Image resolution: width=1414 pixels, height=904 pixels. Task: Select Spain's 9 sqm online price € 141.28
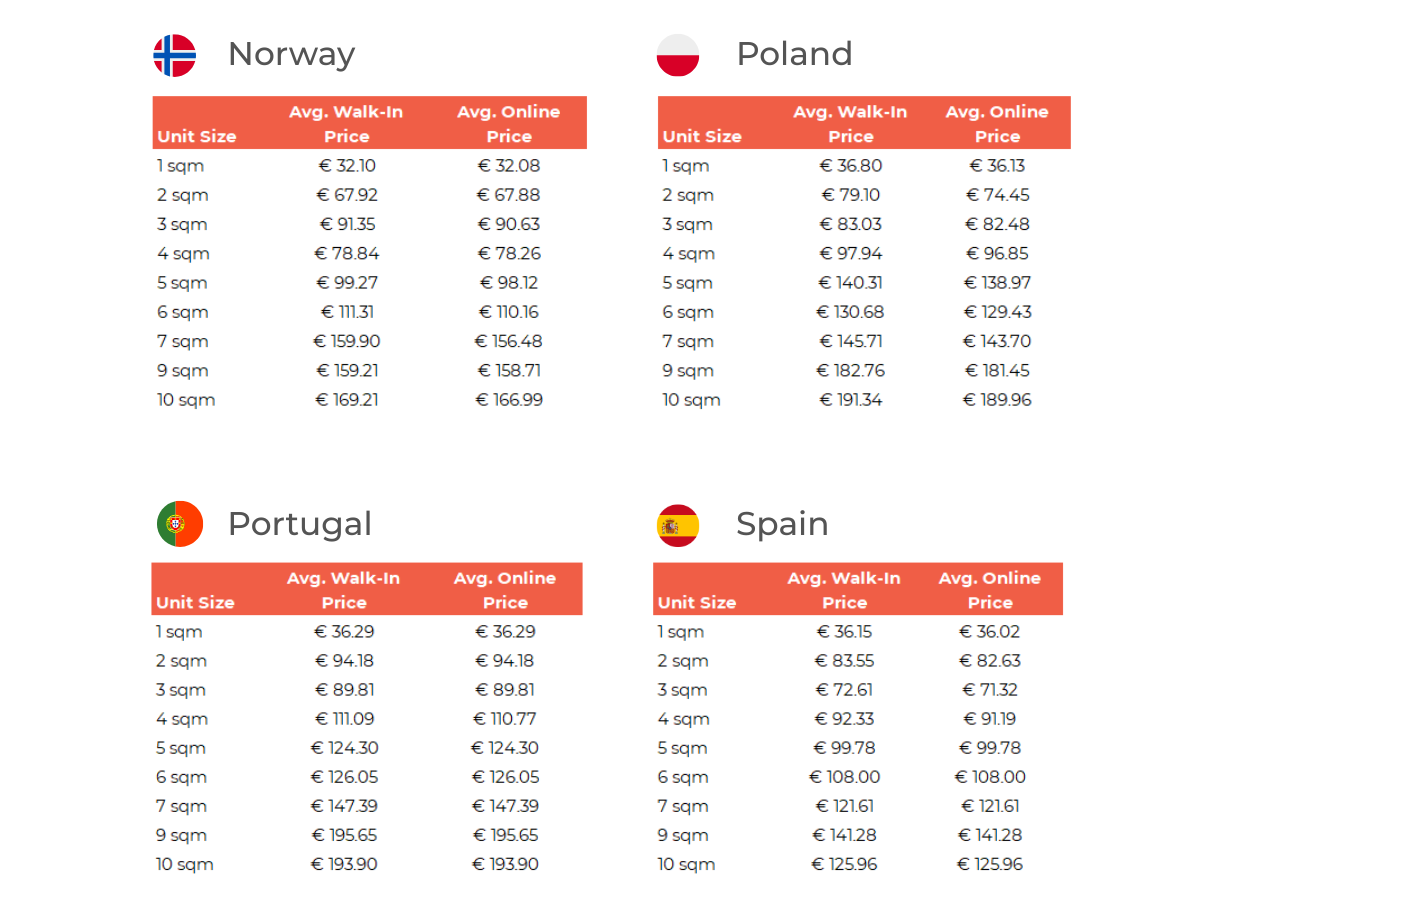[x=990, y=835]
